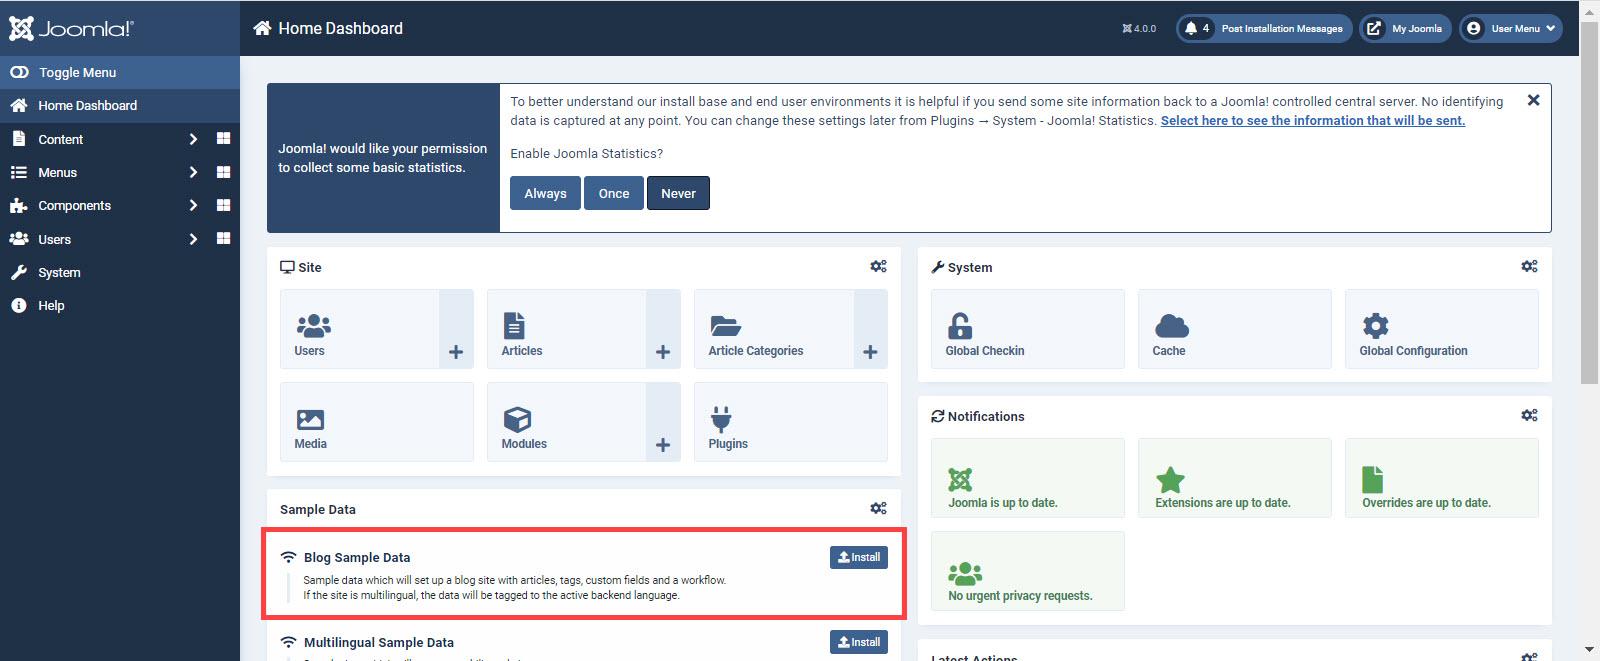Open the Users dashboard grid icon
This screenshot has height=661, width=1600.
pyautogui.click(x=223, y=239)
